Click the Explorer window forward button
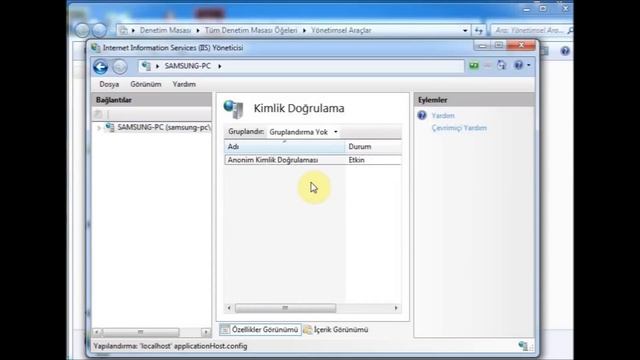This screenshot has height=360, width=640. (x=99, y=30)
